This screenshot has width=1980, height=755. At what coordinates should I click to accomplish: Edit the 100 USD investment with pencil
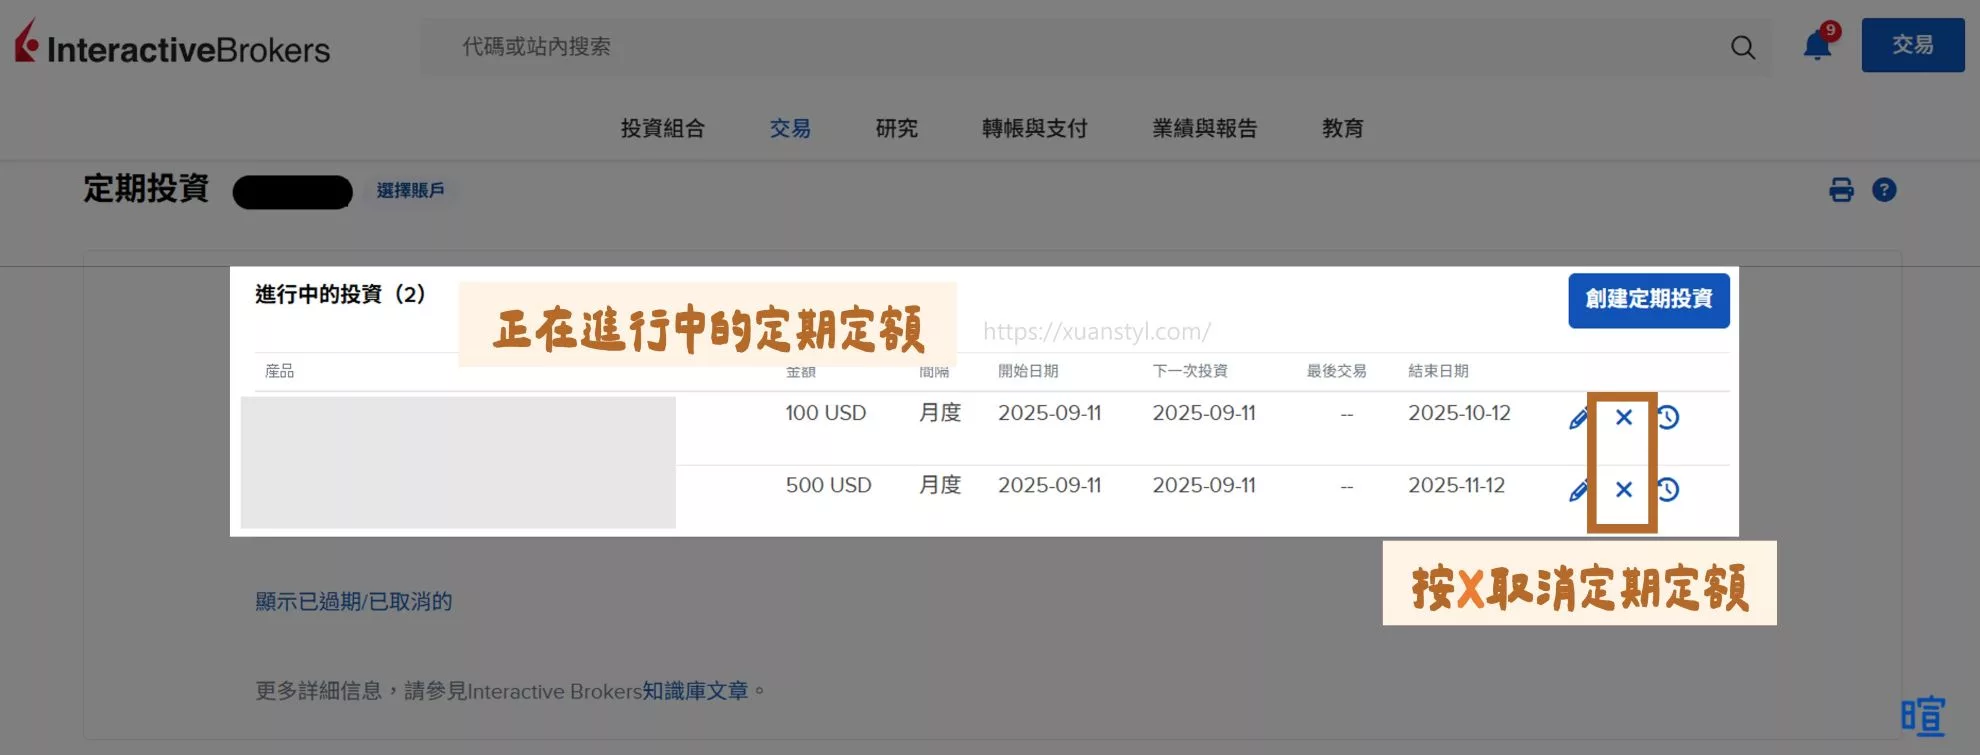[1578, 418]
